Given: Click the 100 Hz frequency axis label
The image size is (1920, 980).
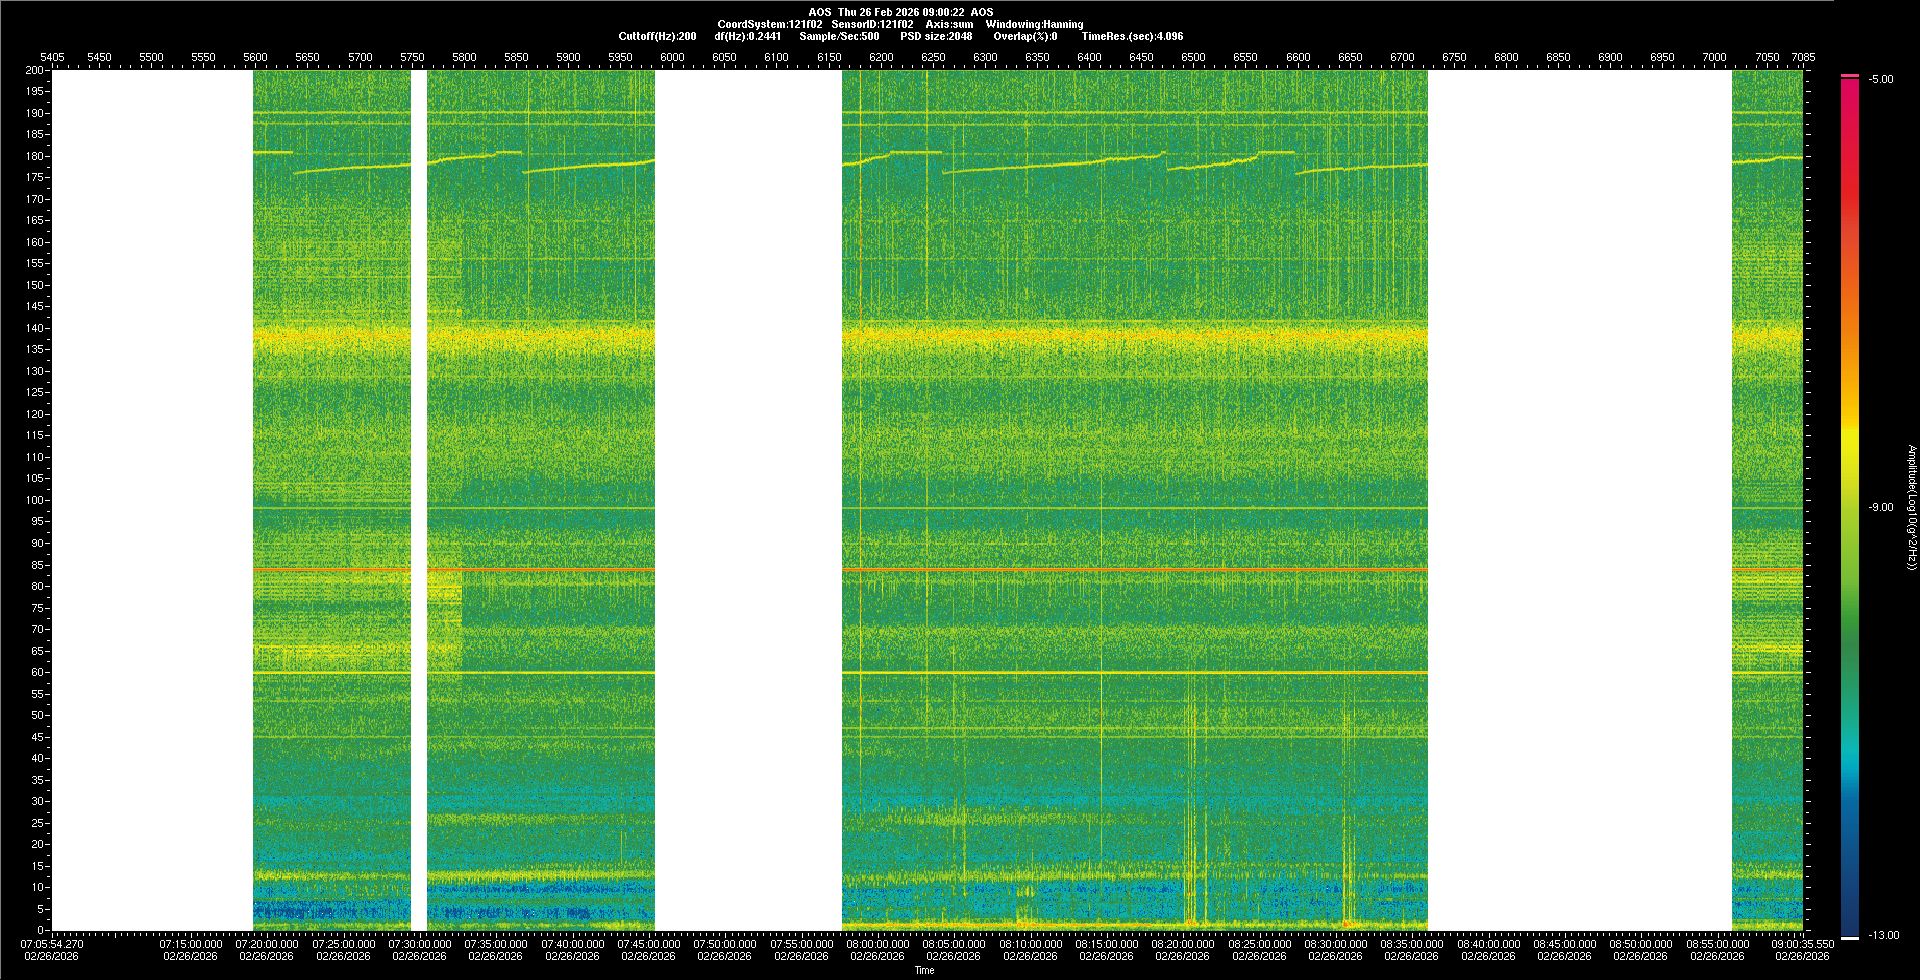Looking at the screenshot, I should pos(35,500).
